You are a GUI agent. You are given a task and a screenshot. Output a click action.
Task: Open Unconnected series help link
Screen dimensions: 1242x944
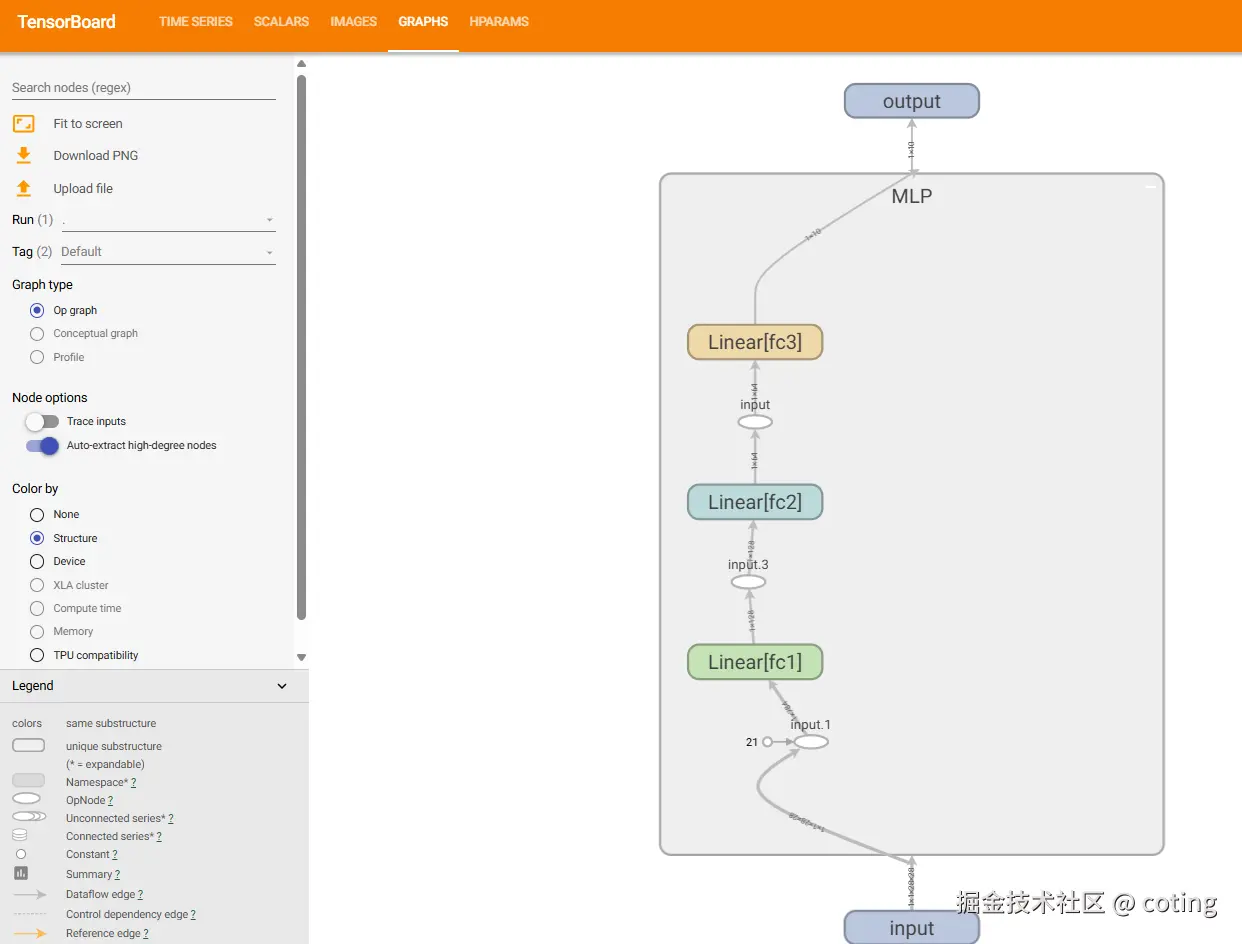pyautogui.click(x=171, y=819)
